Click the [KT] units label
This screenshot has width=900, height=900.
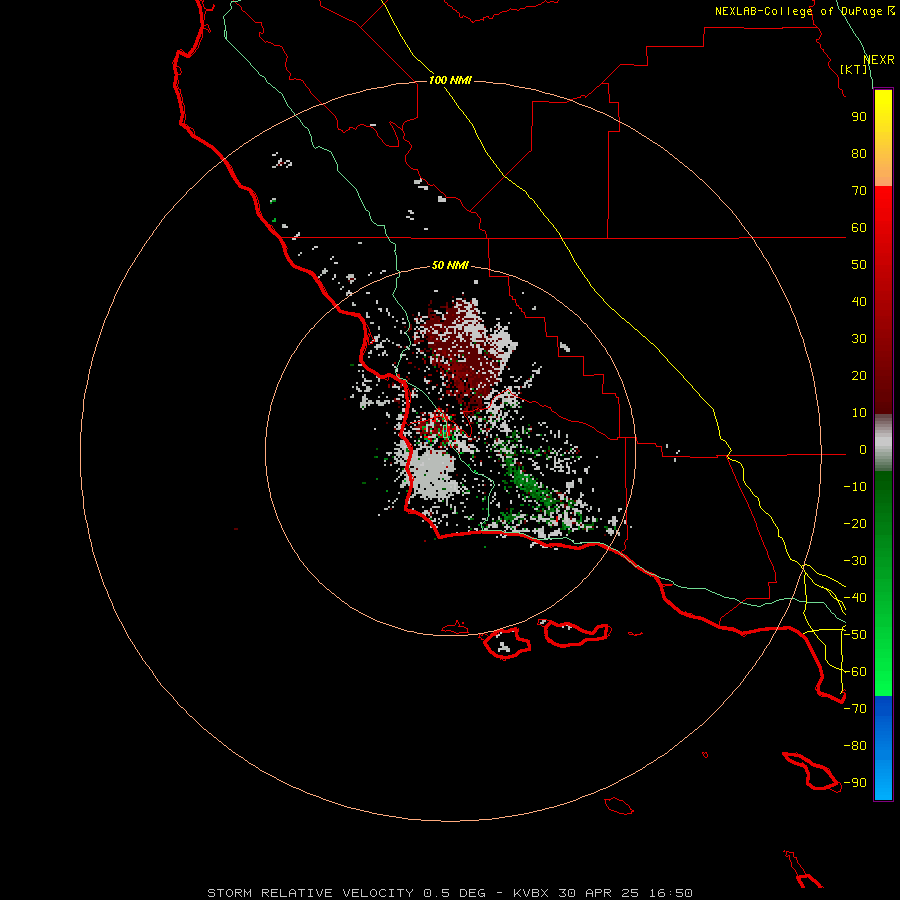854,69
